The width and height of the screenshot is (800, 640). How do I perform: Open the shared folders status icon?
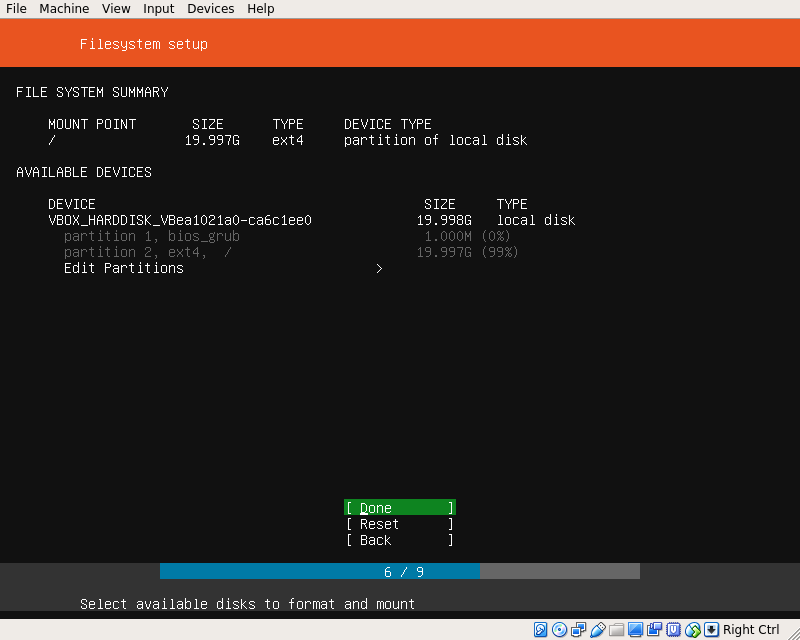pos(617,630)
